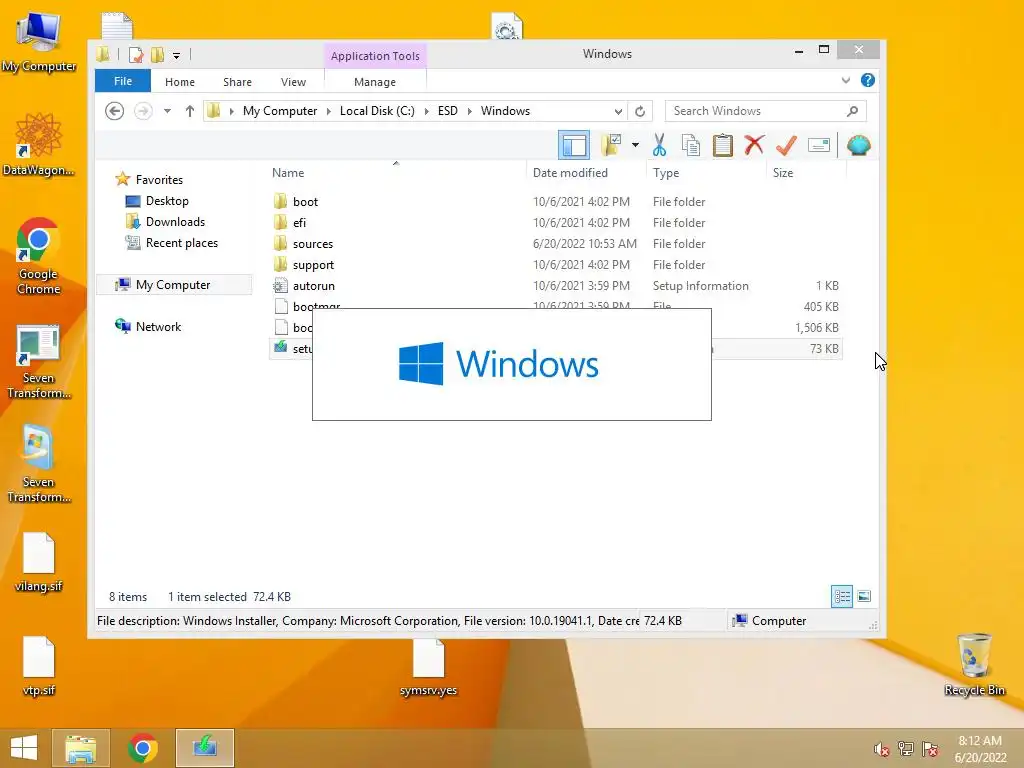This screenshot has width=1024, height=768.
Task: Select the DataWagon desktop shortcut
Action: [x=39, y=144]
